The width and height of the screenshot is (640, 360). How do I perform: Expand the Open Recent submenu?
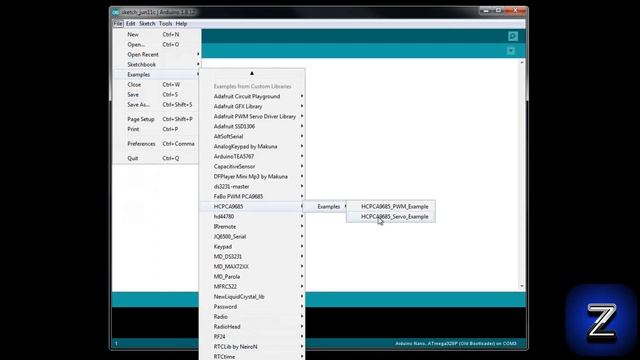point(157,55)
